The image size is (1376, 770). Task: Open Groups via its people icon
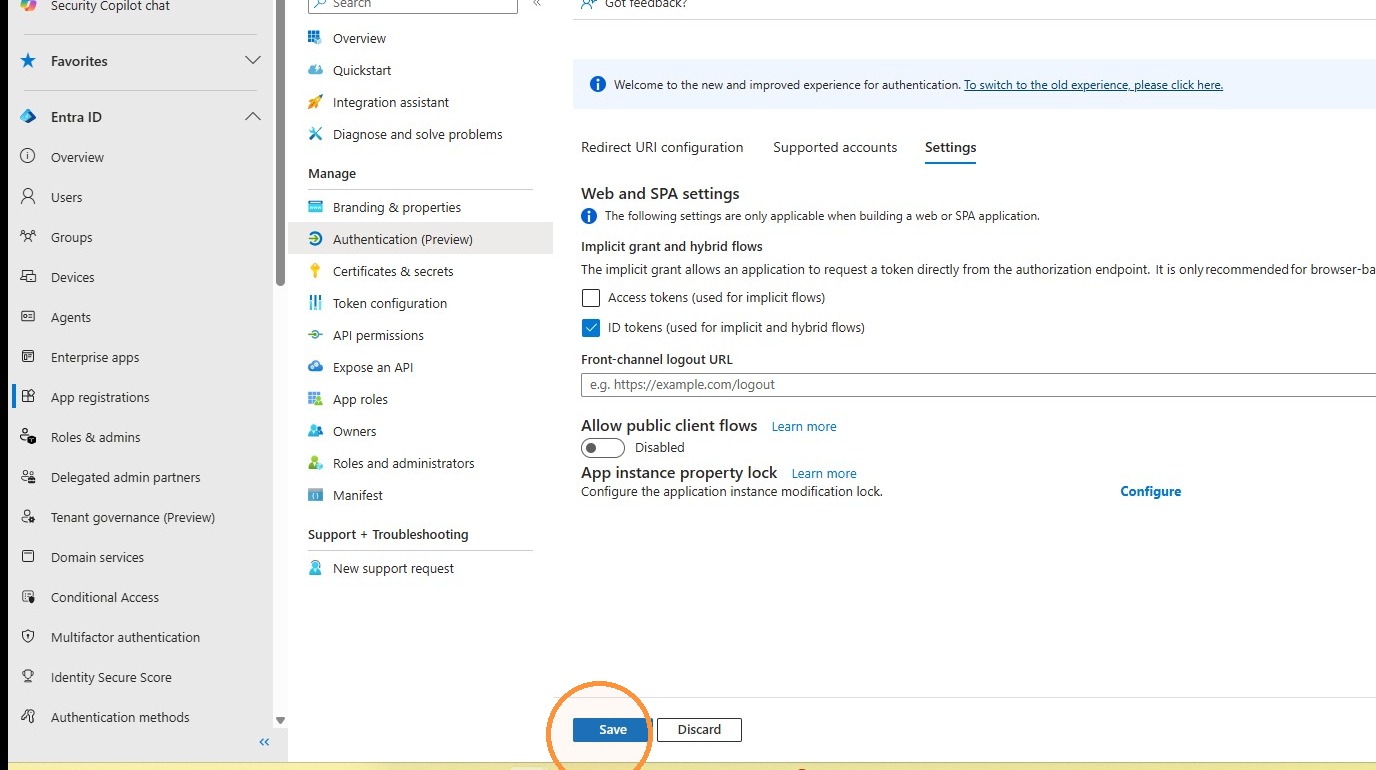pyautogui.click(x=28, y=237)
